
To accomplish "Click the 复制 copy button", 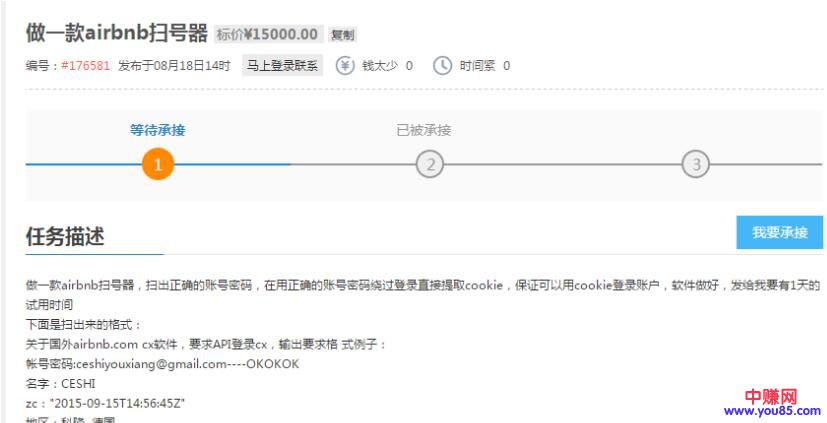I will [x=343, y=35].
